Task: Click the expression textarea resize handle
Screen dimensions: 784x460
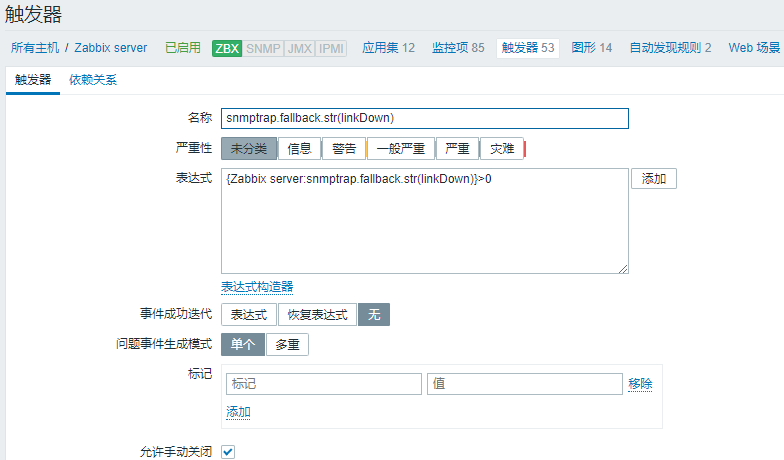Action: (x=623, y=269)
